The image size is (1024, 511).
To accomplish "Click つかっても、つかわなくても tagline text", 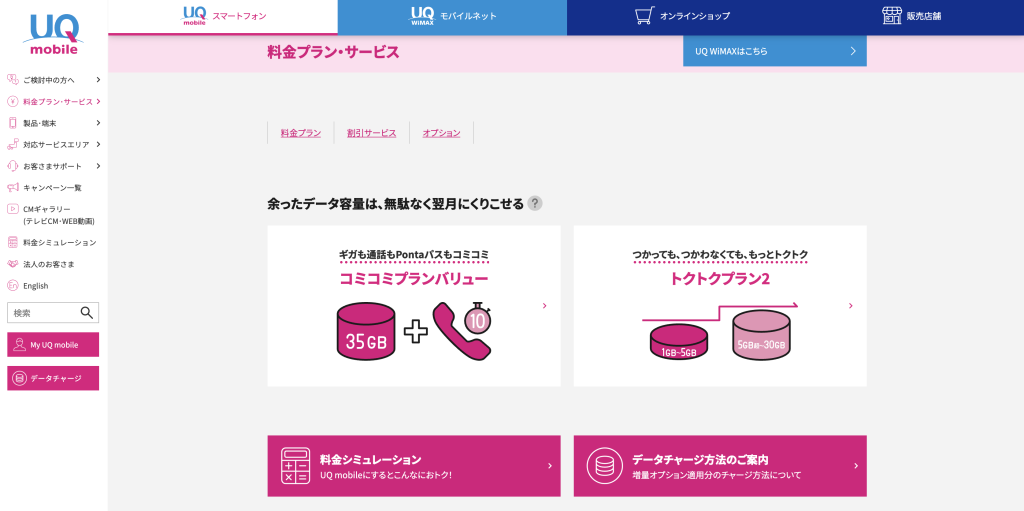I will click(720, 254).
